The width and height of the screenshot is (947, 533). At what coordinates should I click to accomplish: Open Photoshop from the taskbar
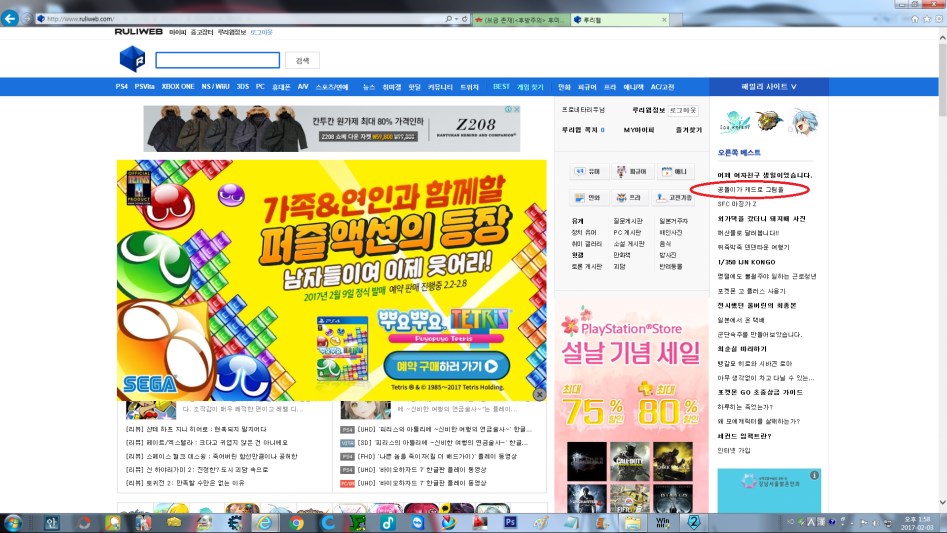510,523
